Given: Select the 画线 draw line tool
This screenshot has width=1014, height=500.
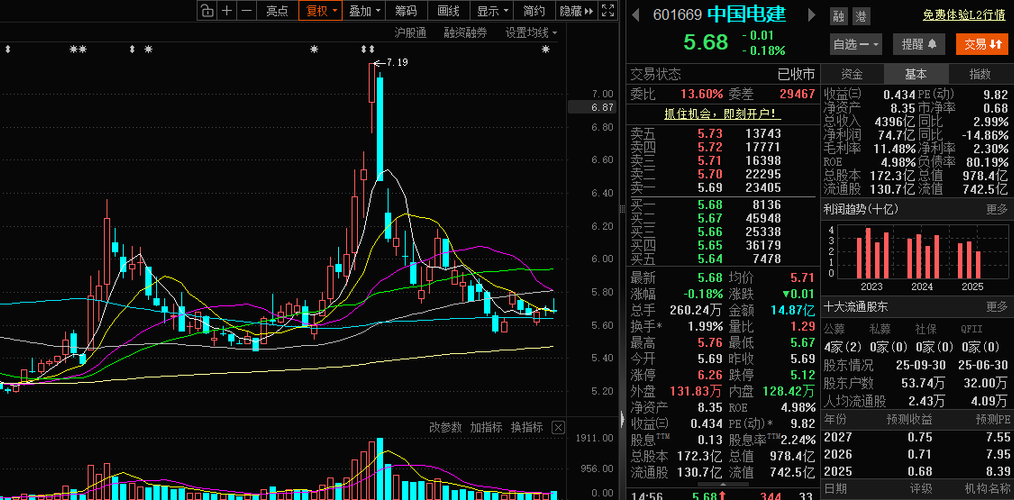Looking at the screenshot, I should click(448, 10).
